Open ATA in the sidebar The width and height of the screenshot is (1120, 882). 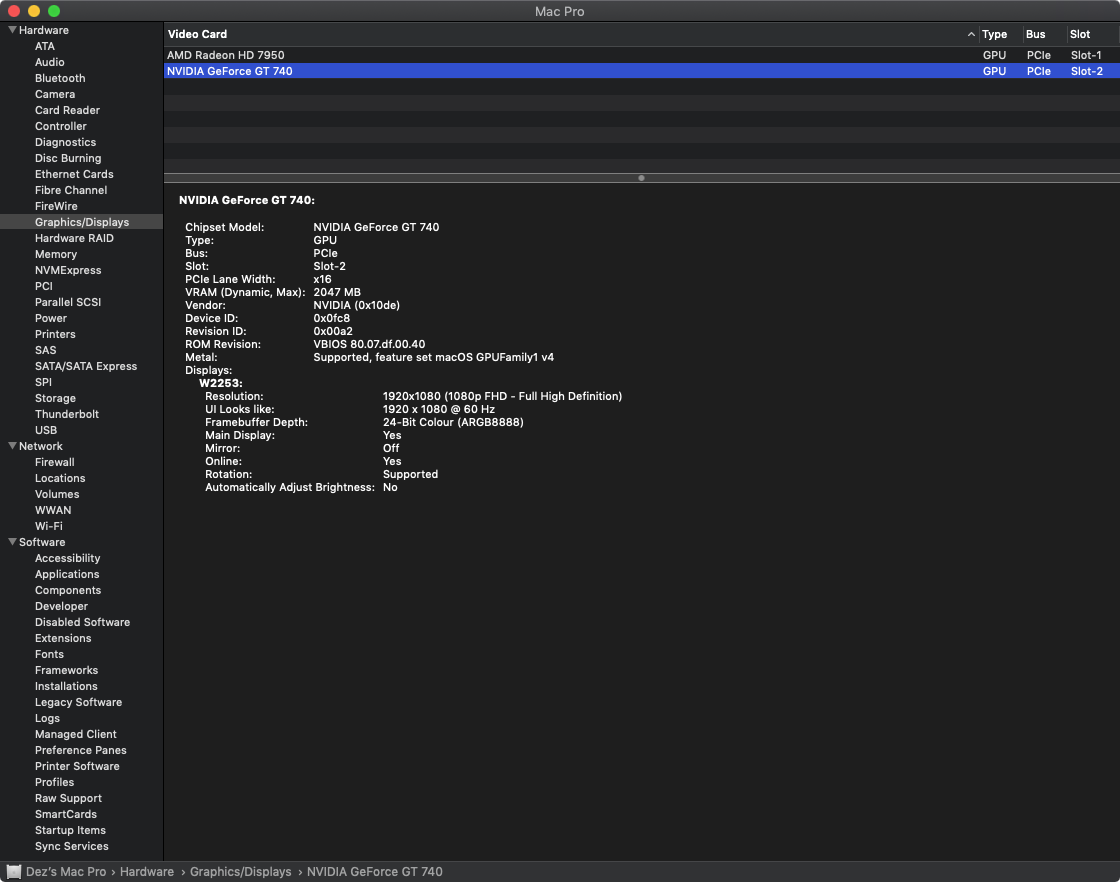[x=45, y=46]
